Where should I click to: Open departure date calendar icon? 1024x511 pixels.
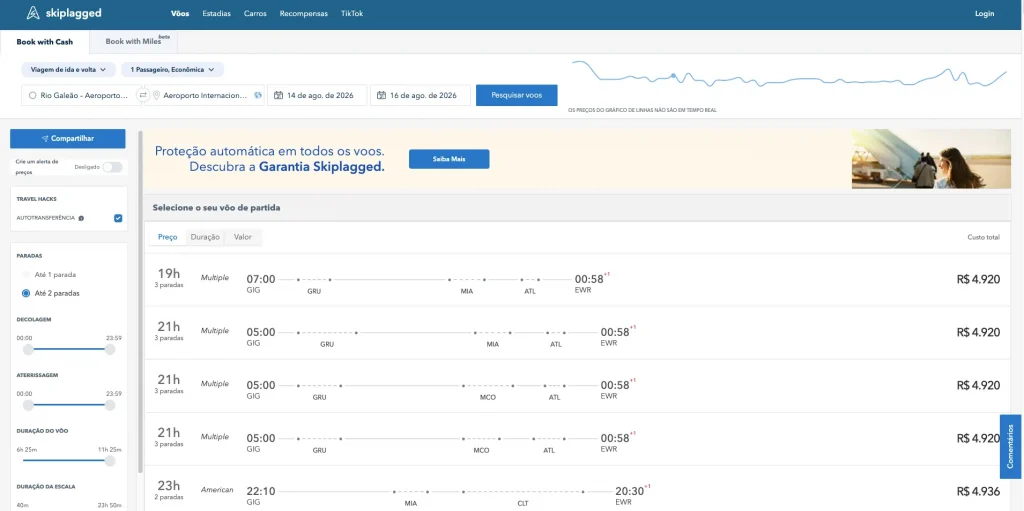pos(278,95)
